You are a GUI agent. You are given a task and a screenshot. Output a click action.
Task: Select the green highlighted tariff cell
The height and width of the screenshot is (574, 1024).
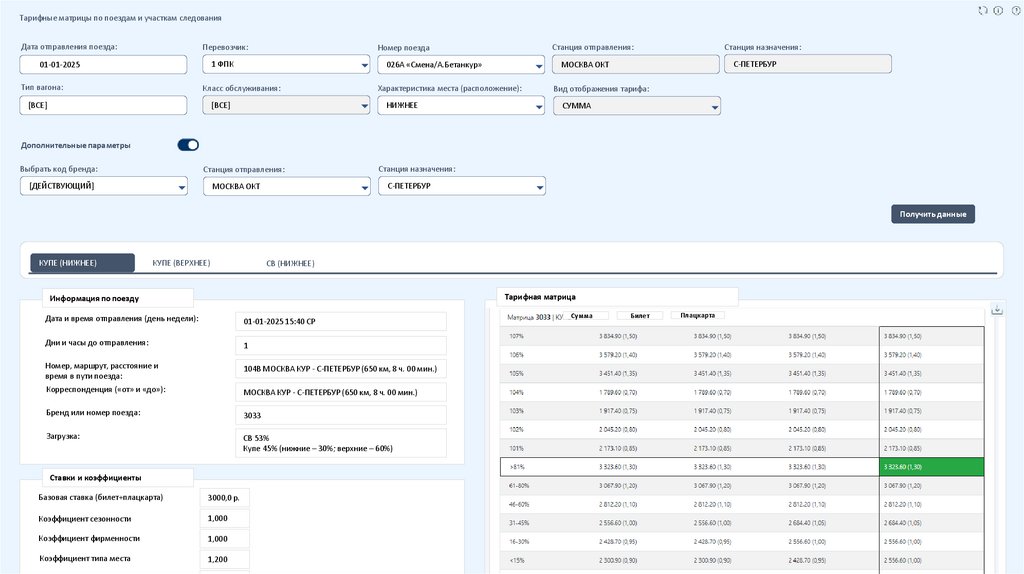(x=931, y=467)
